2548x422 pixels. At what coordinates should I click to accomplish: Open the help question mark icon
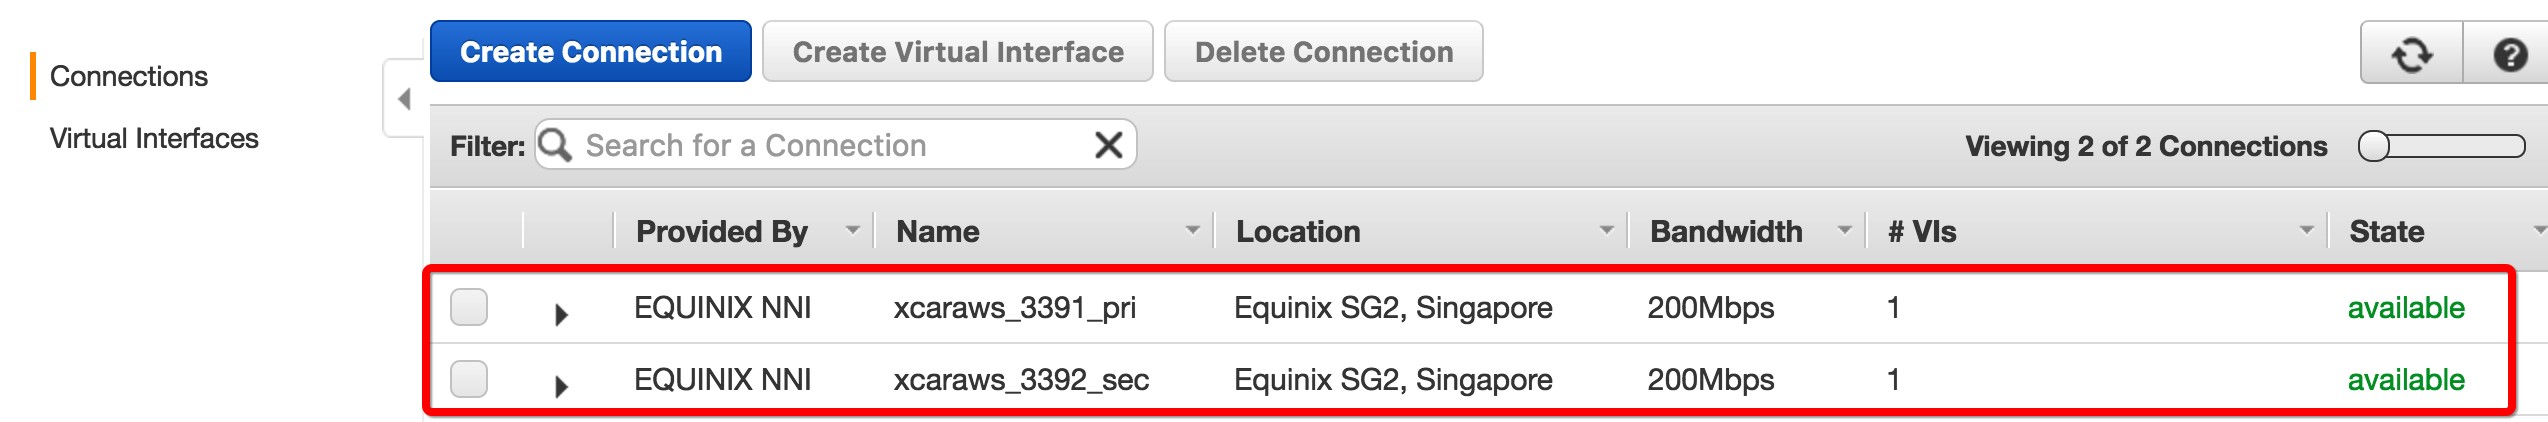click(2509, 54)
